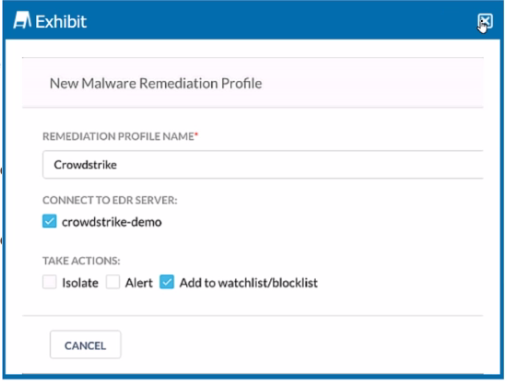This screenshot has width=507, height=381.
Task: Click the Connect to EDR Server label
Action: coord(110,200)
